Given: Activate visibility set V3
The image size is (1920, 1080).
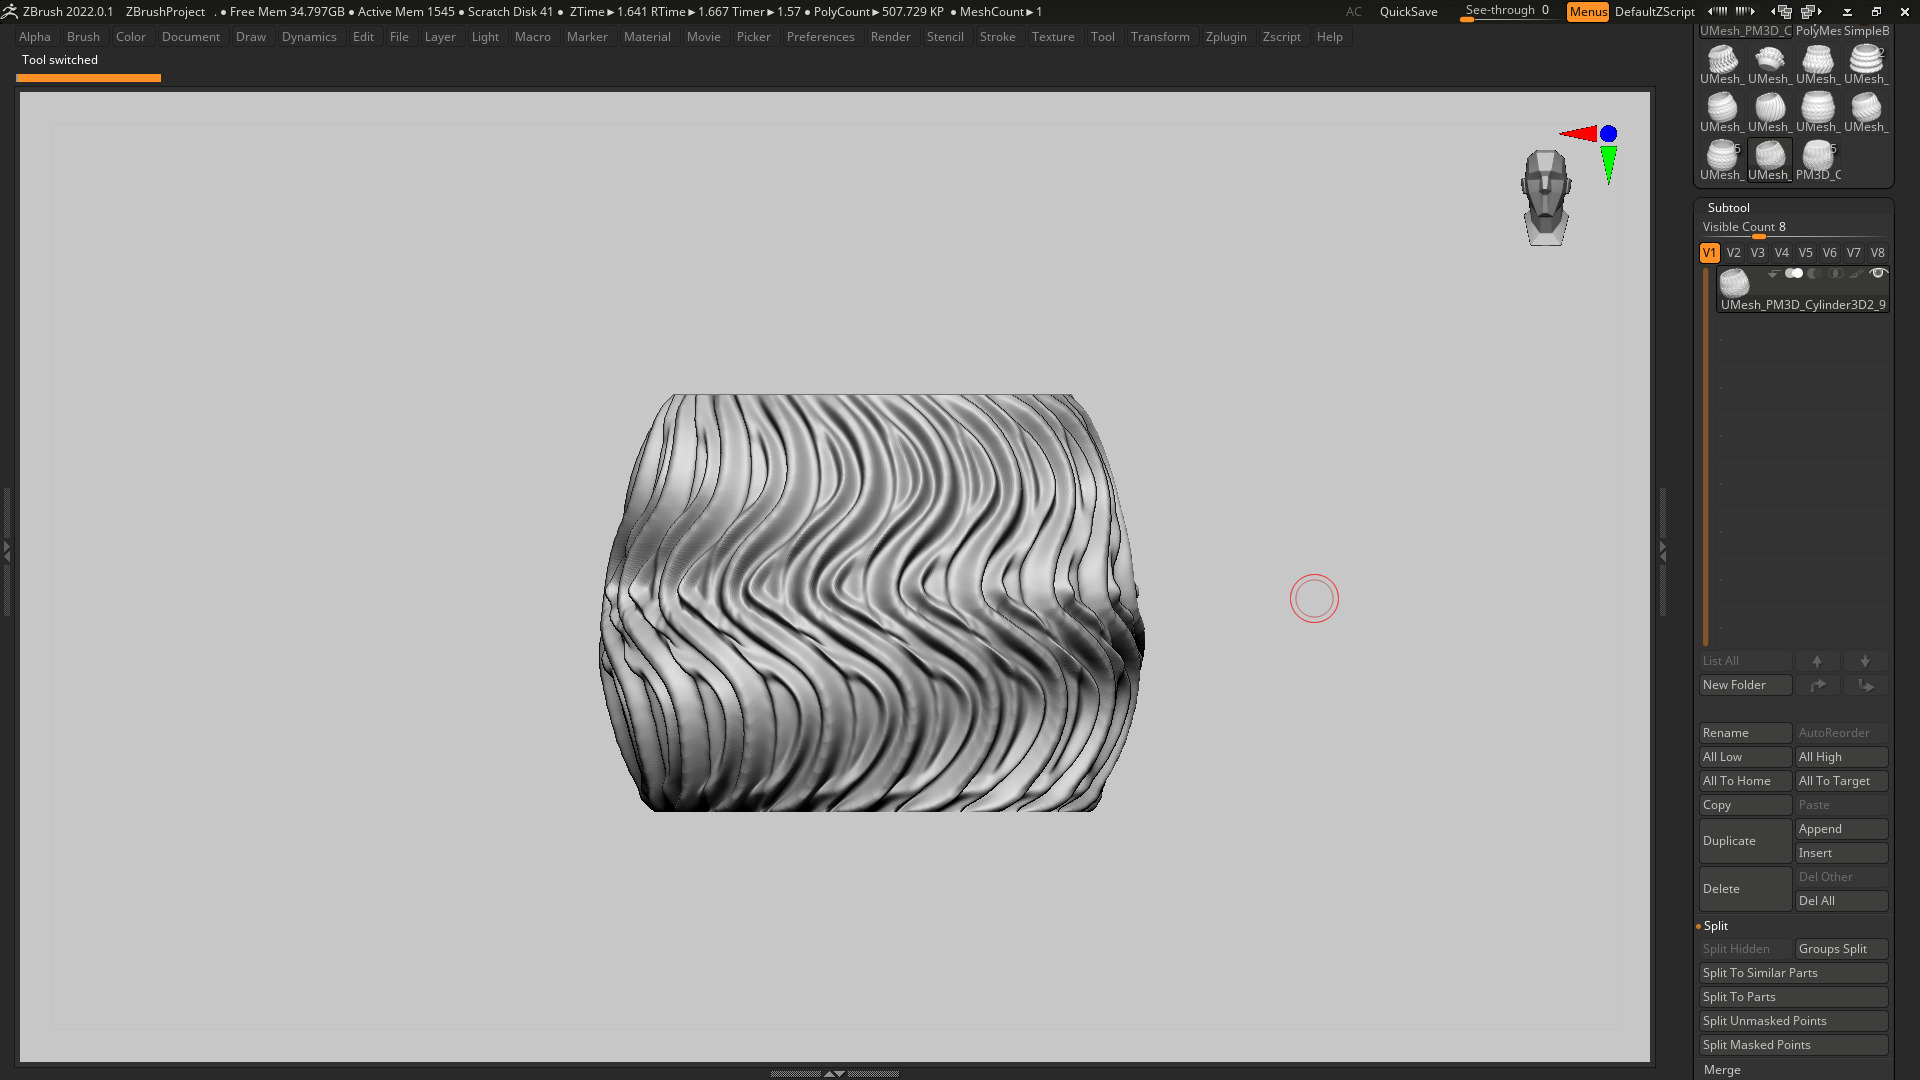Looking at the screenshot, I should tap(1757, 253).
